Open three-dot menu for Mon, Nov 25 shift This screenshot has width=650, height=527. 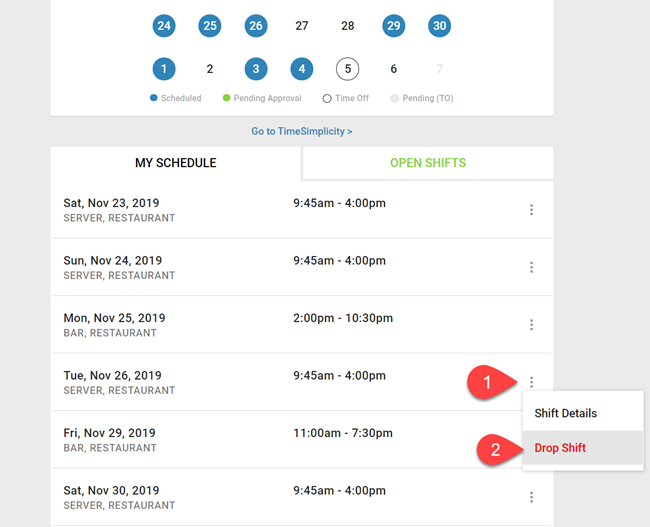pyautogui.click(x=531, y=325)
